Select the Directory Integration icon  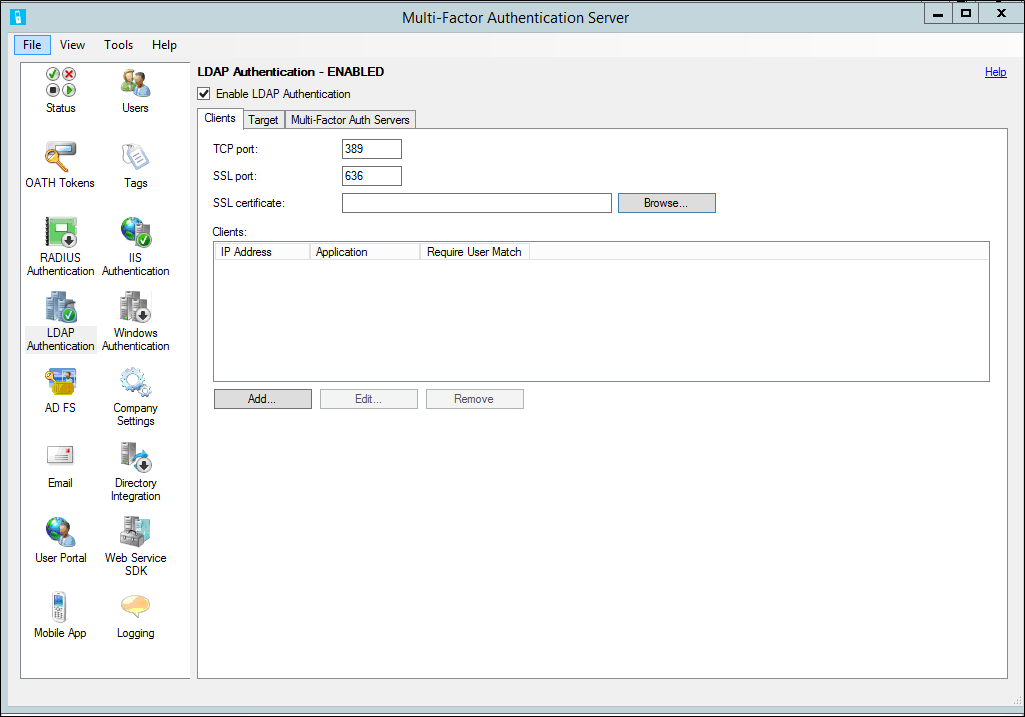135,463
